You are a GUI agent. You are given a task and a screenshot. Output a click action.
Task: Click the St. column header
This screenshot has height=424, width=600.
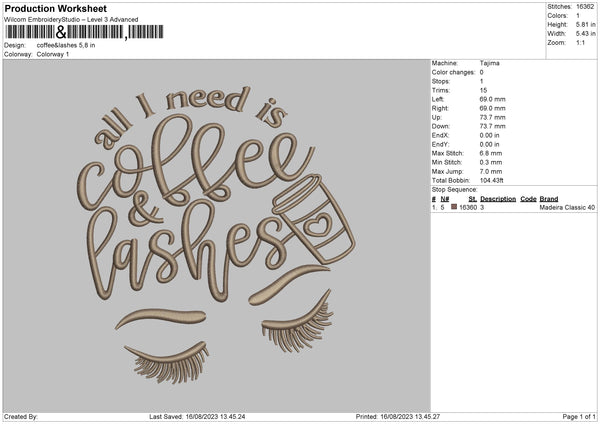(472, 198)
